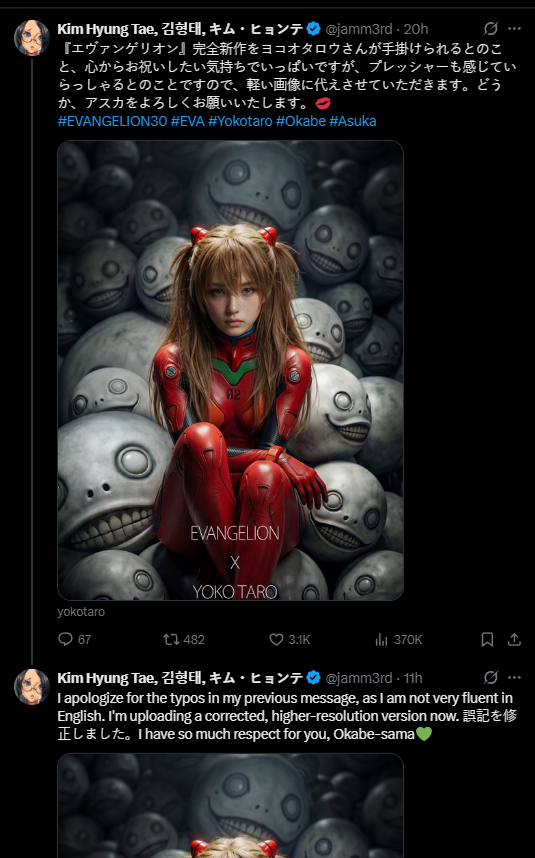Retweet the post with 482 reposts
This screenshot has width=535, height=858.
184,639
